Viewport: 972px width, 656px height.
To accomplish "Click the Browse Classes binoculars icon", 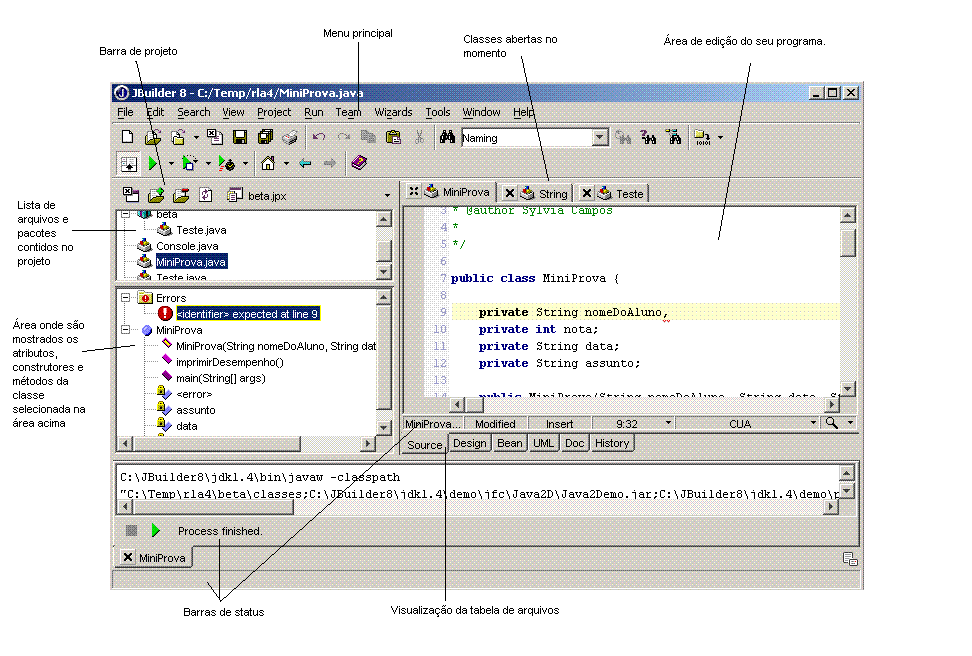I will tap(673, 137).
